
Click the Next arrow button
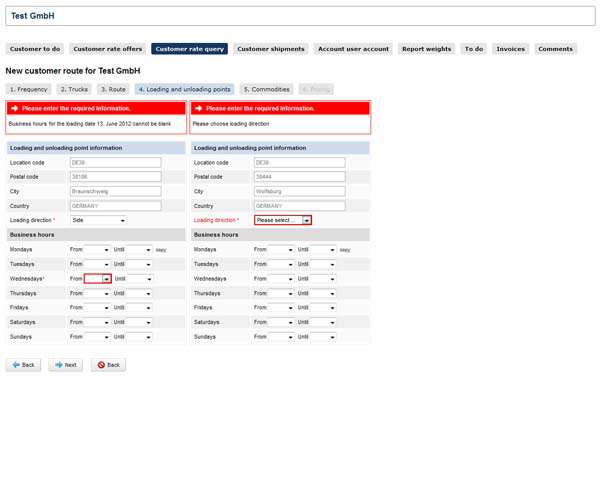coord(65,365)
